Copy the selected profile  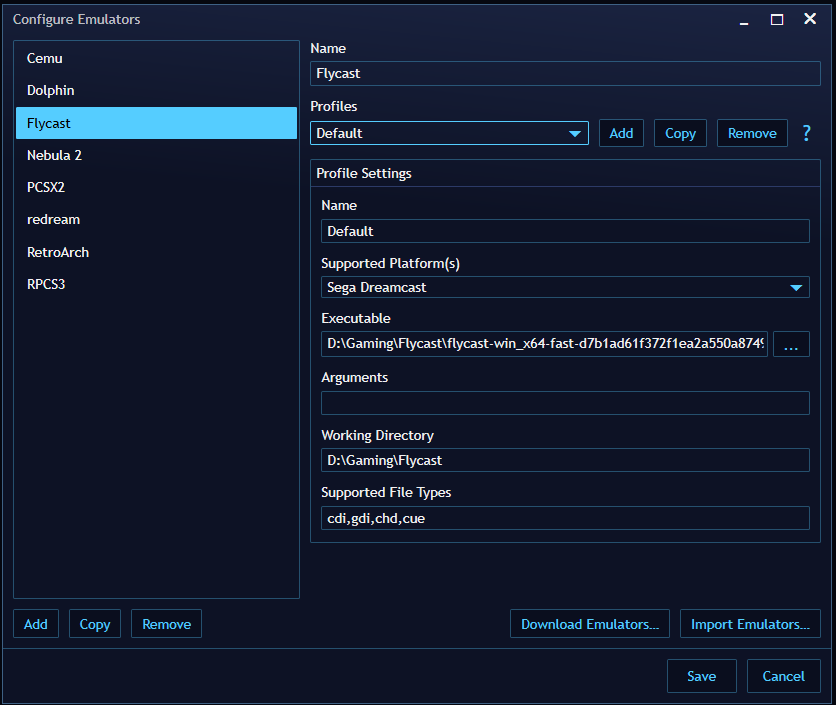[680, 132]
